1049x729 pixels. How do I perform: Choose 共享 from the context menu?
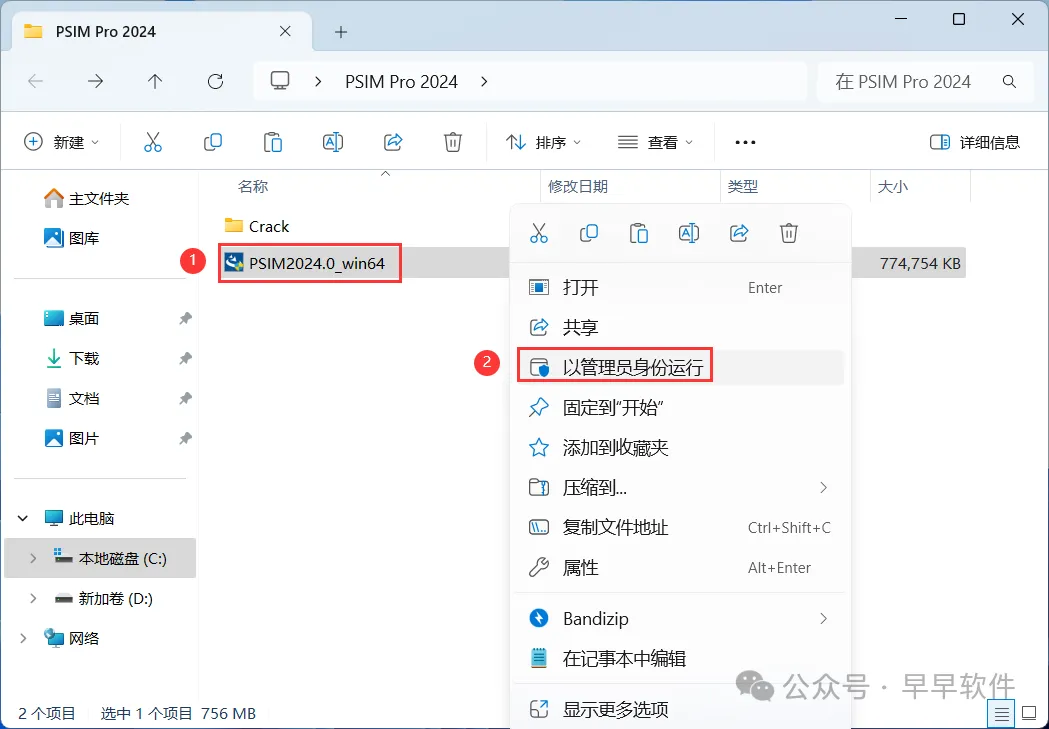678,327
